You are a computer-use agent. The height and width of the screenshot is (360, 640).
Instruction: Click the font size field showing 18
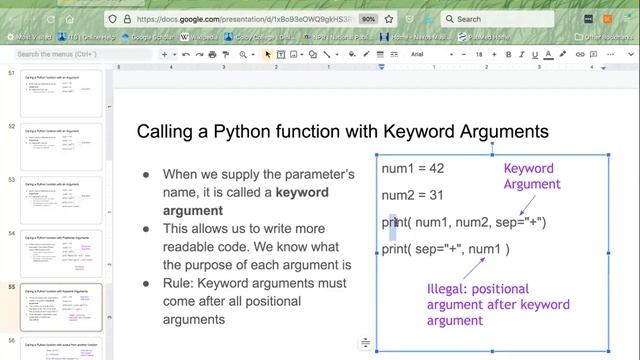[479, 54]
